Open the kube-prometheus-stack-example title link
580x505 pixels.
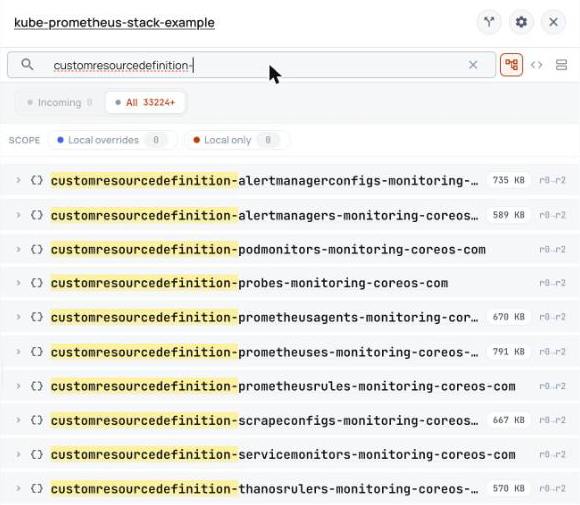point(114,23)
